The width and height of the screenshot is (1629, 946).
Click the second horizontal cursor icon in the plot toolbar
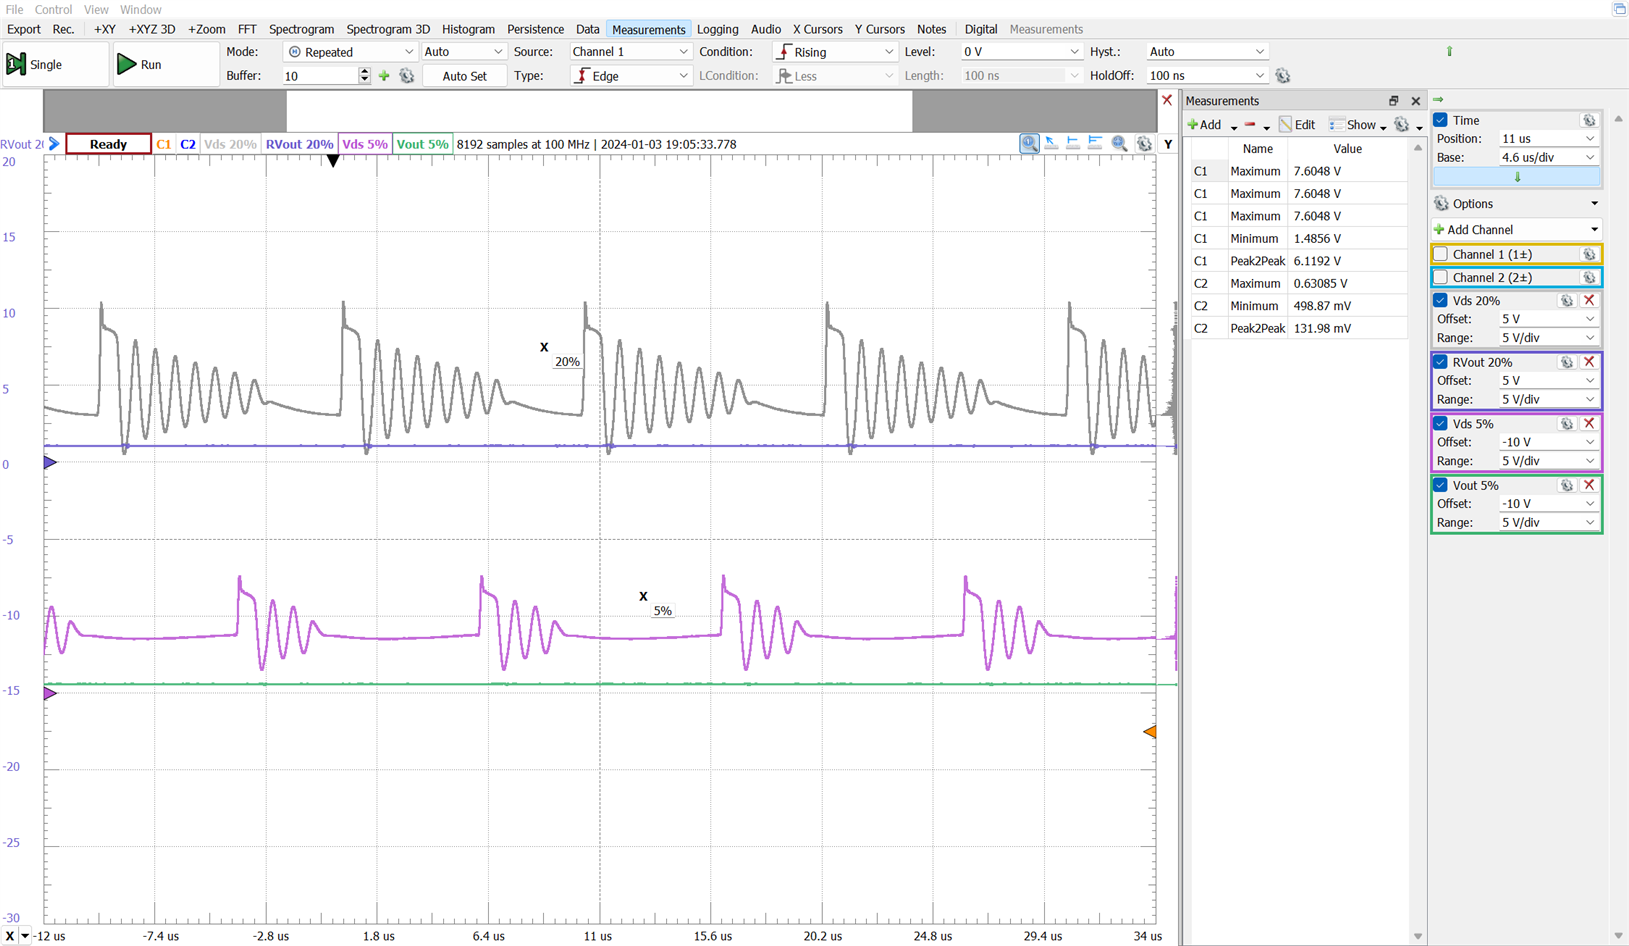pos(1096,144)
